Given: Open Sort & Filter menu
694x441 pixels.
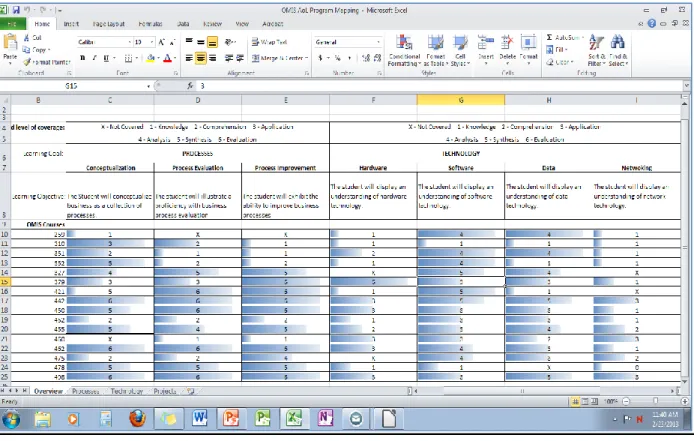Looking at the screenshot, I should 596,50.
